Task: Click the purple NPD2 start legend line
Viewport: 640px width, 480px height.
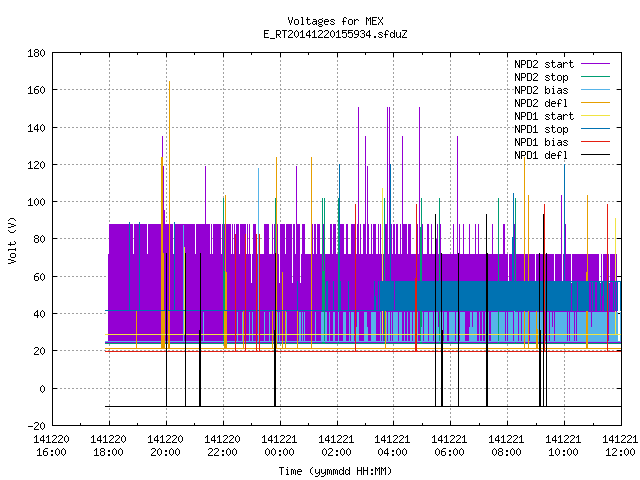Action: pyautogui.click(x=595, y=64)
